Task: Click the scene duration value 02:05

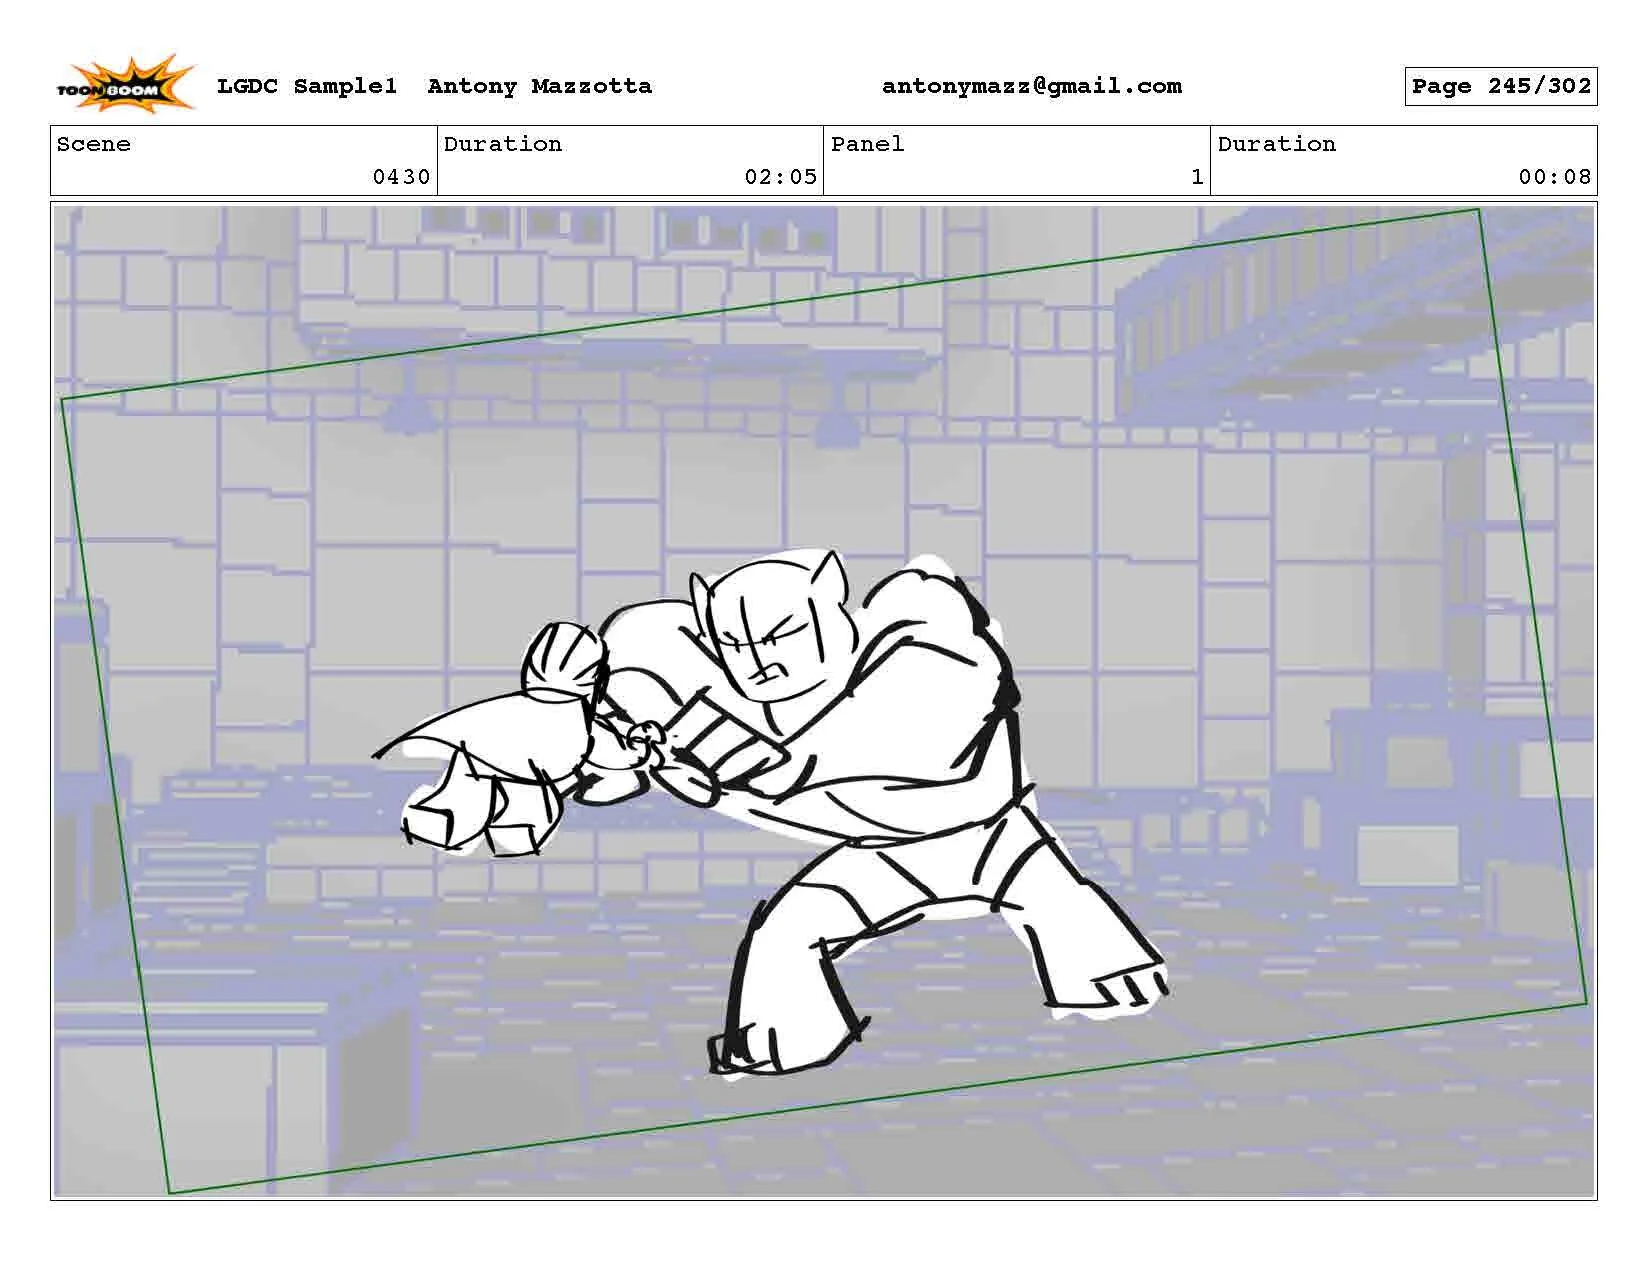Action: pyautogui.click(x=780, y=178)
